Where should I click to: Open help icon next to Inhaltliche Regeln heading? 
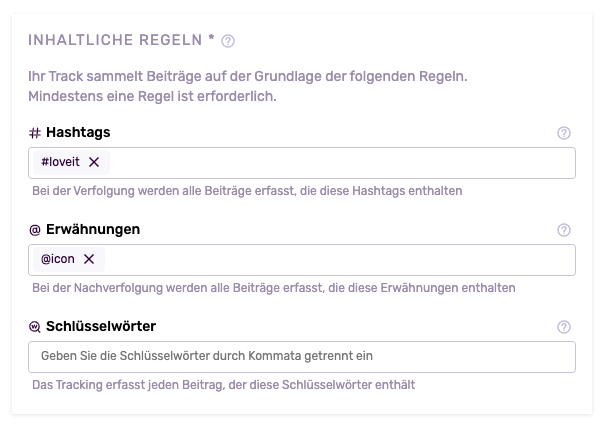[x=228, y=41]
